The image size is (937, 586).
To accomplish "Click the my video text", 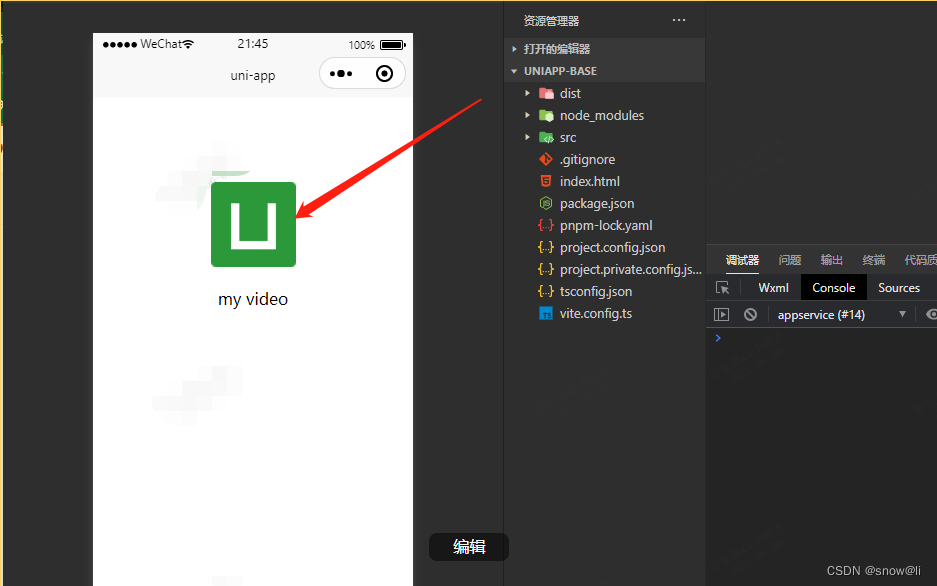I will [253, 299].
